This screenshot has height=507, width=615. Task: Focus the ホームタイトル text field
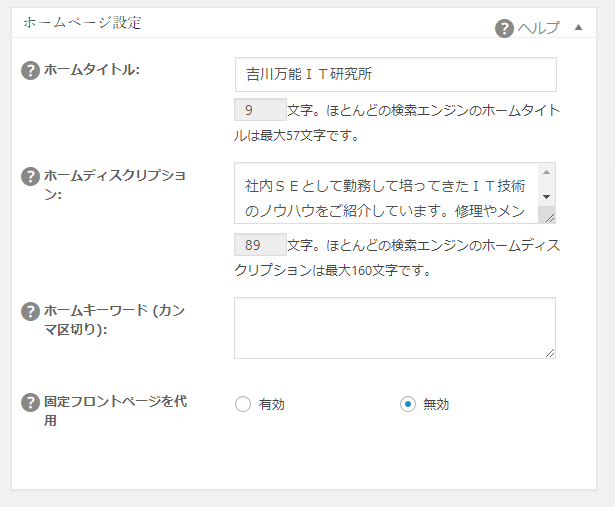coord(395,74)
